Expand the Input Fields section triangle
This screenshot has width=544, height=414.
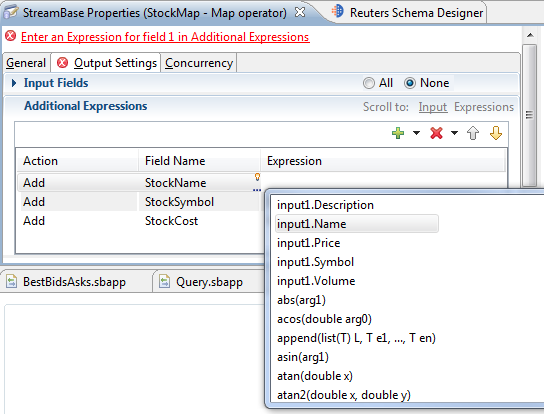[x=14, y=83]
